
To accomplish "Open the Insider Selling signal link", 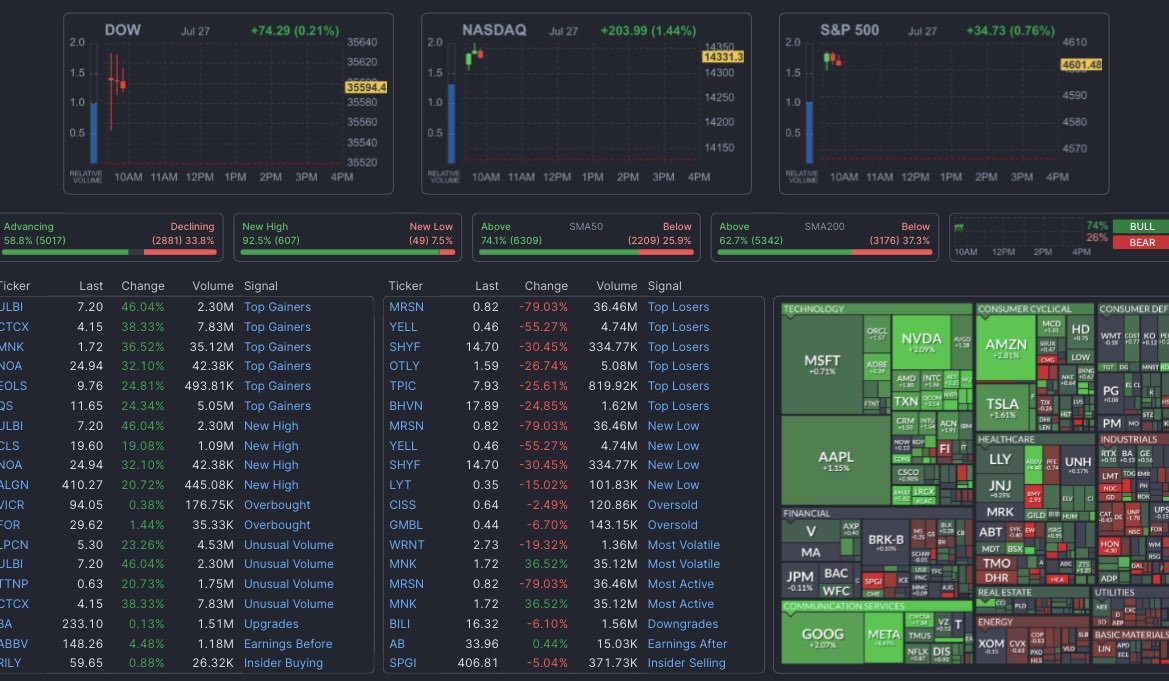I will coord(687,663).
